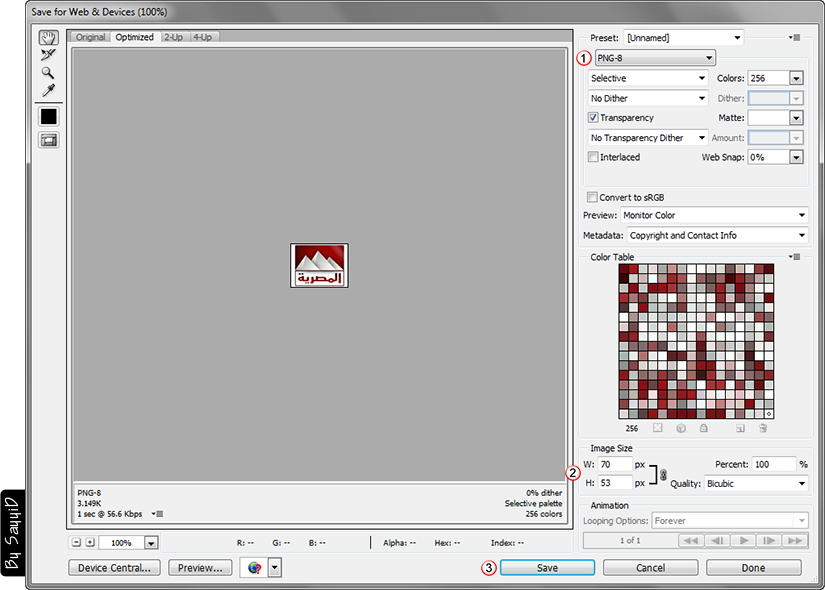Viewport: 825px width, 590px height.
Task: Switch to the 4-Up tab
Action: point(203,37)
